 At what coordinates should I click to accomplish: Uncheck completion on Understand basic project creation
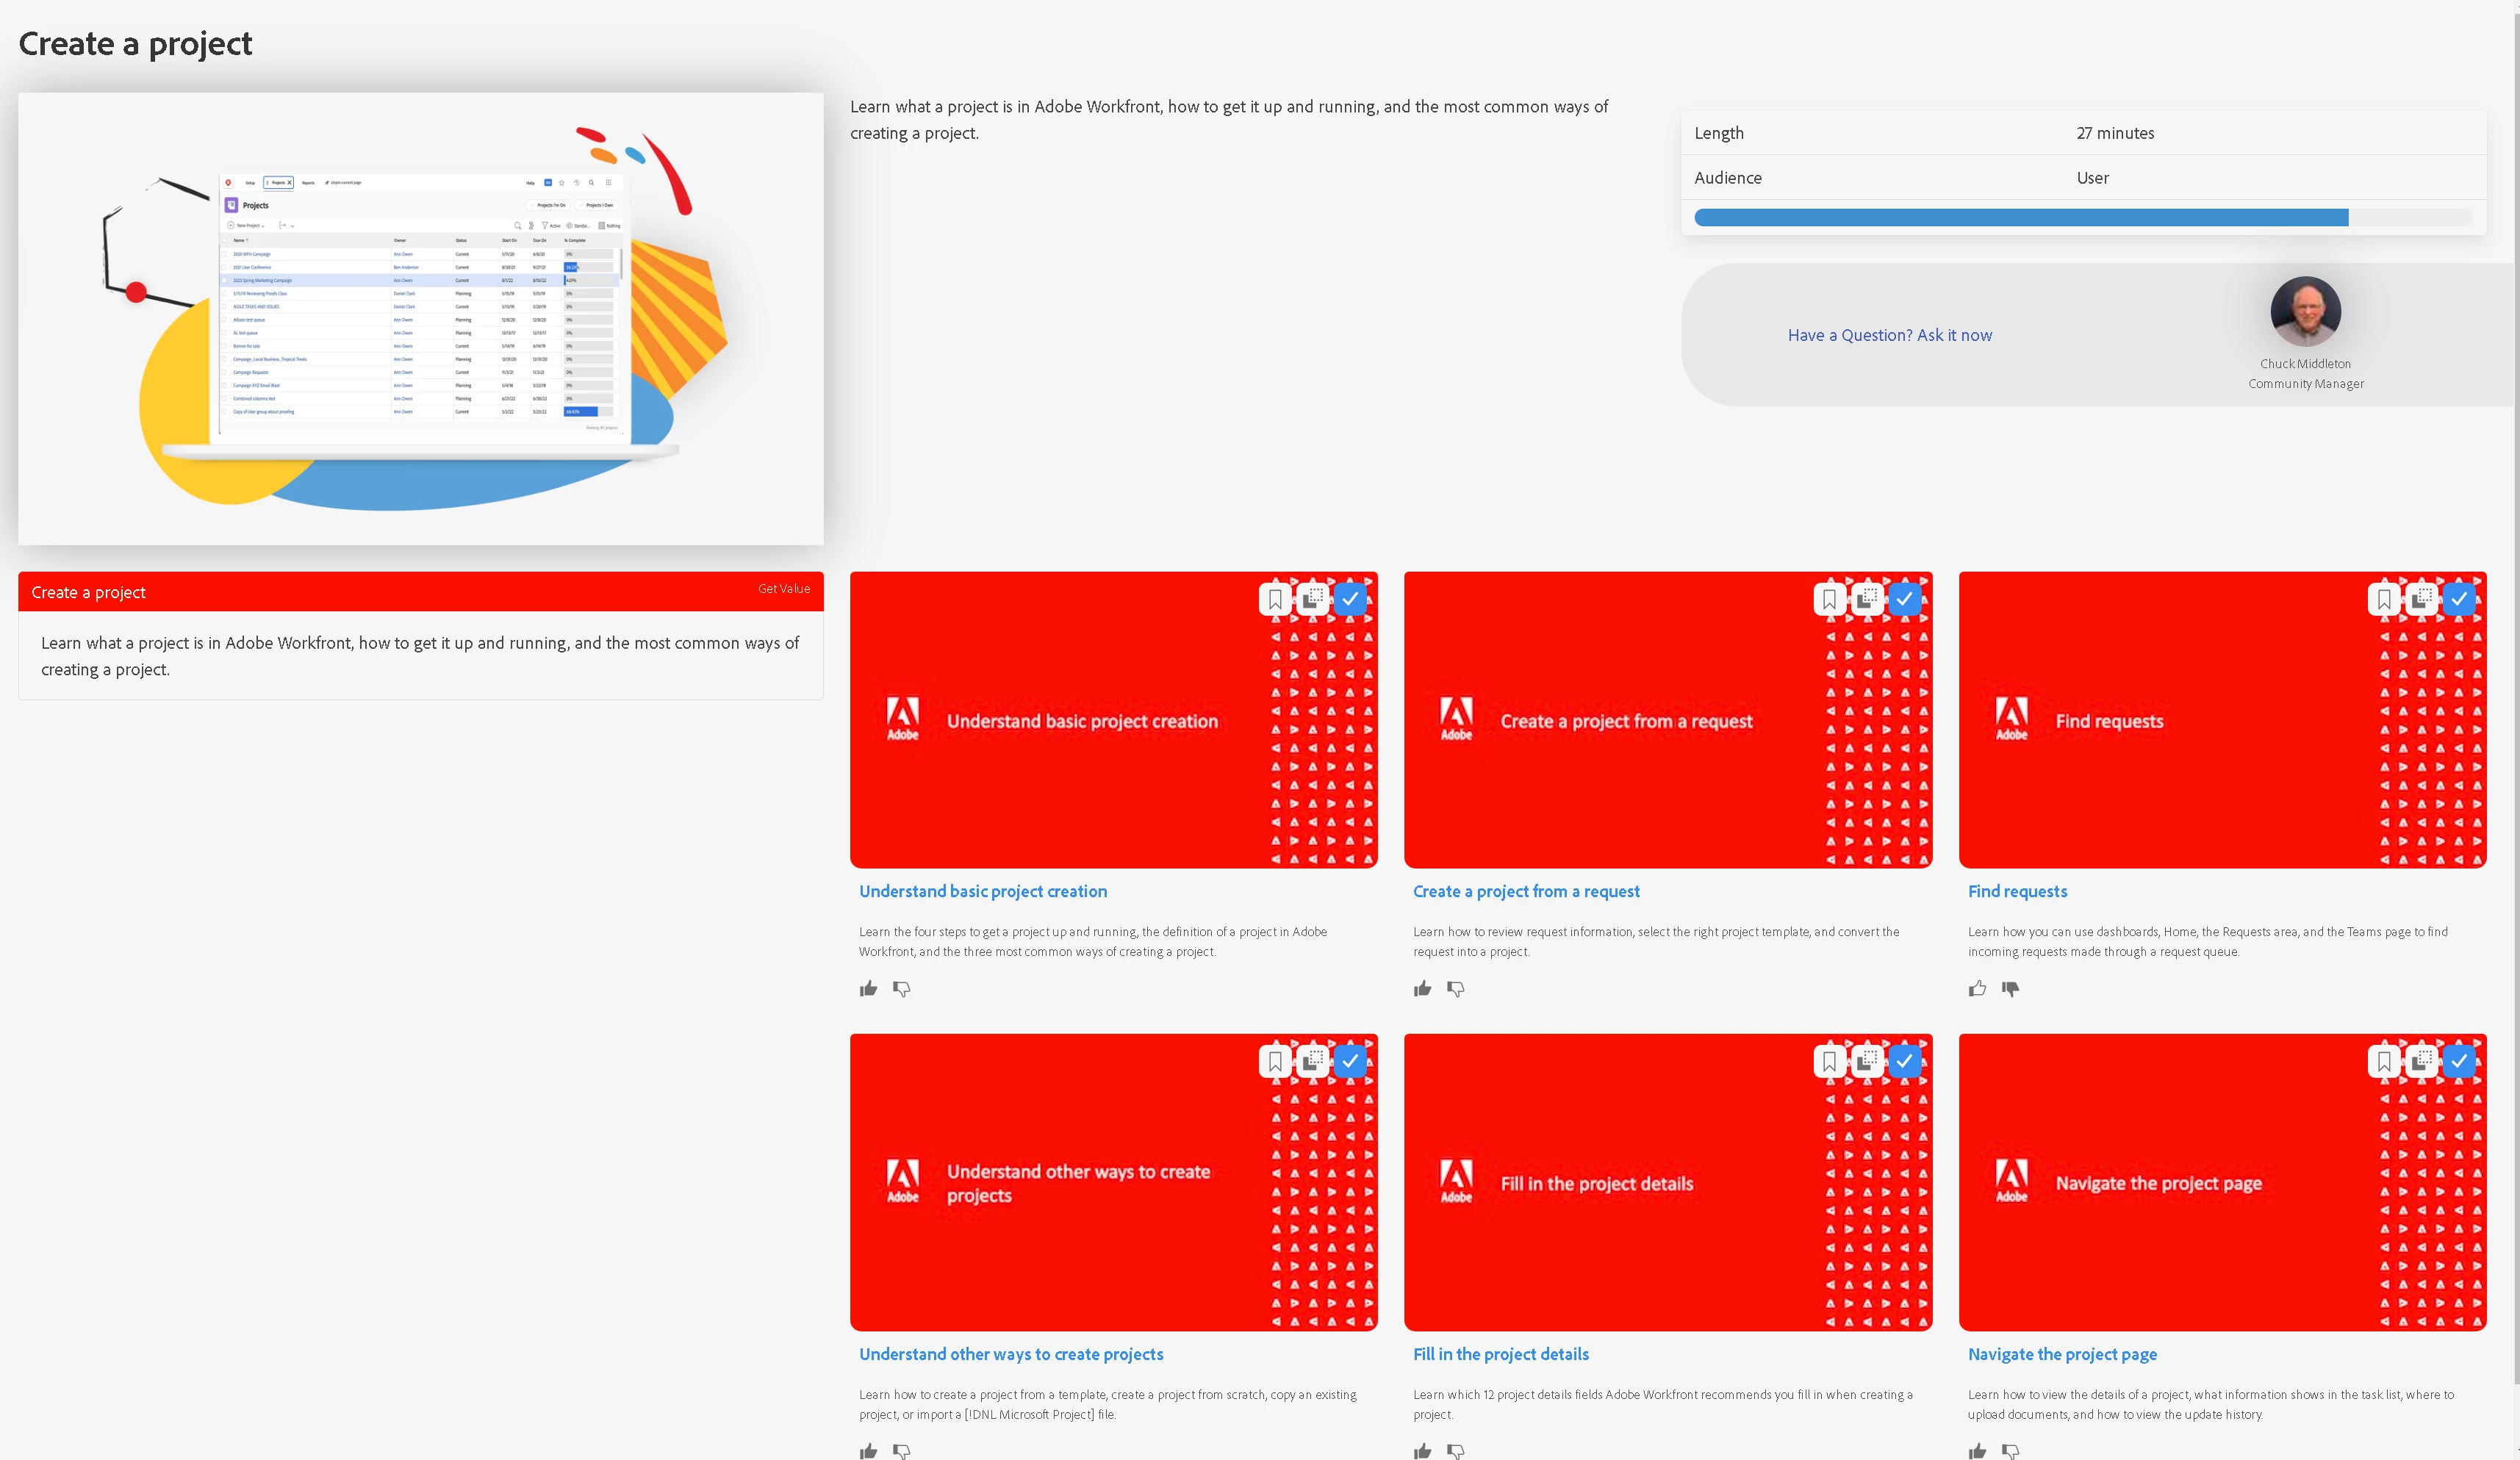pos(1350,599)
